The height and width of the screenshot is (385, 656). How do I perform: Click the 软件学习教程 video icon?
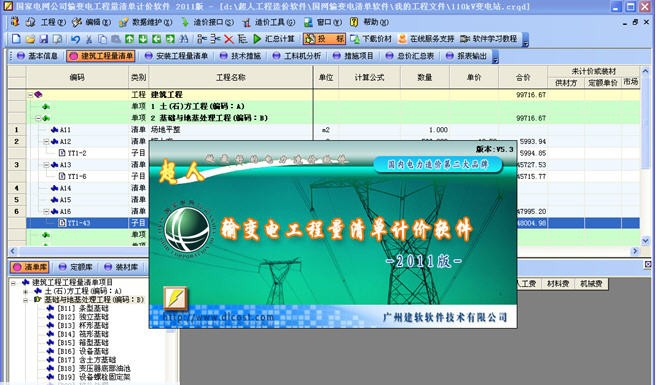[465, 39]
